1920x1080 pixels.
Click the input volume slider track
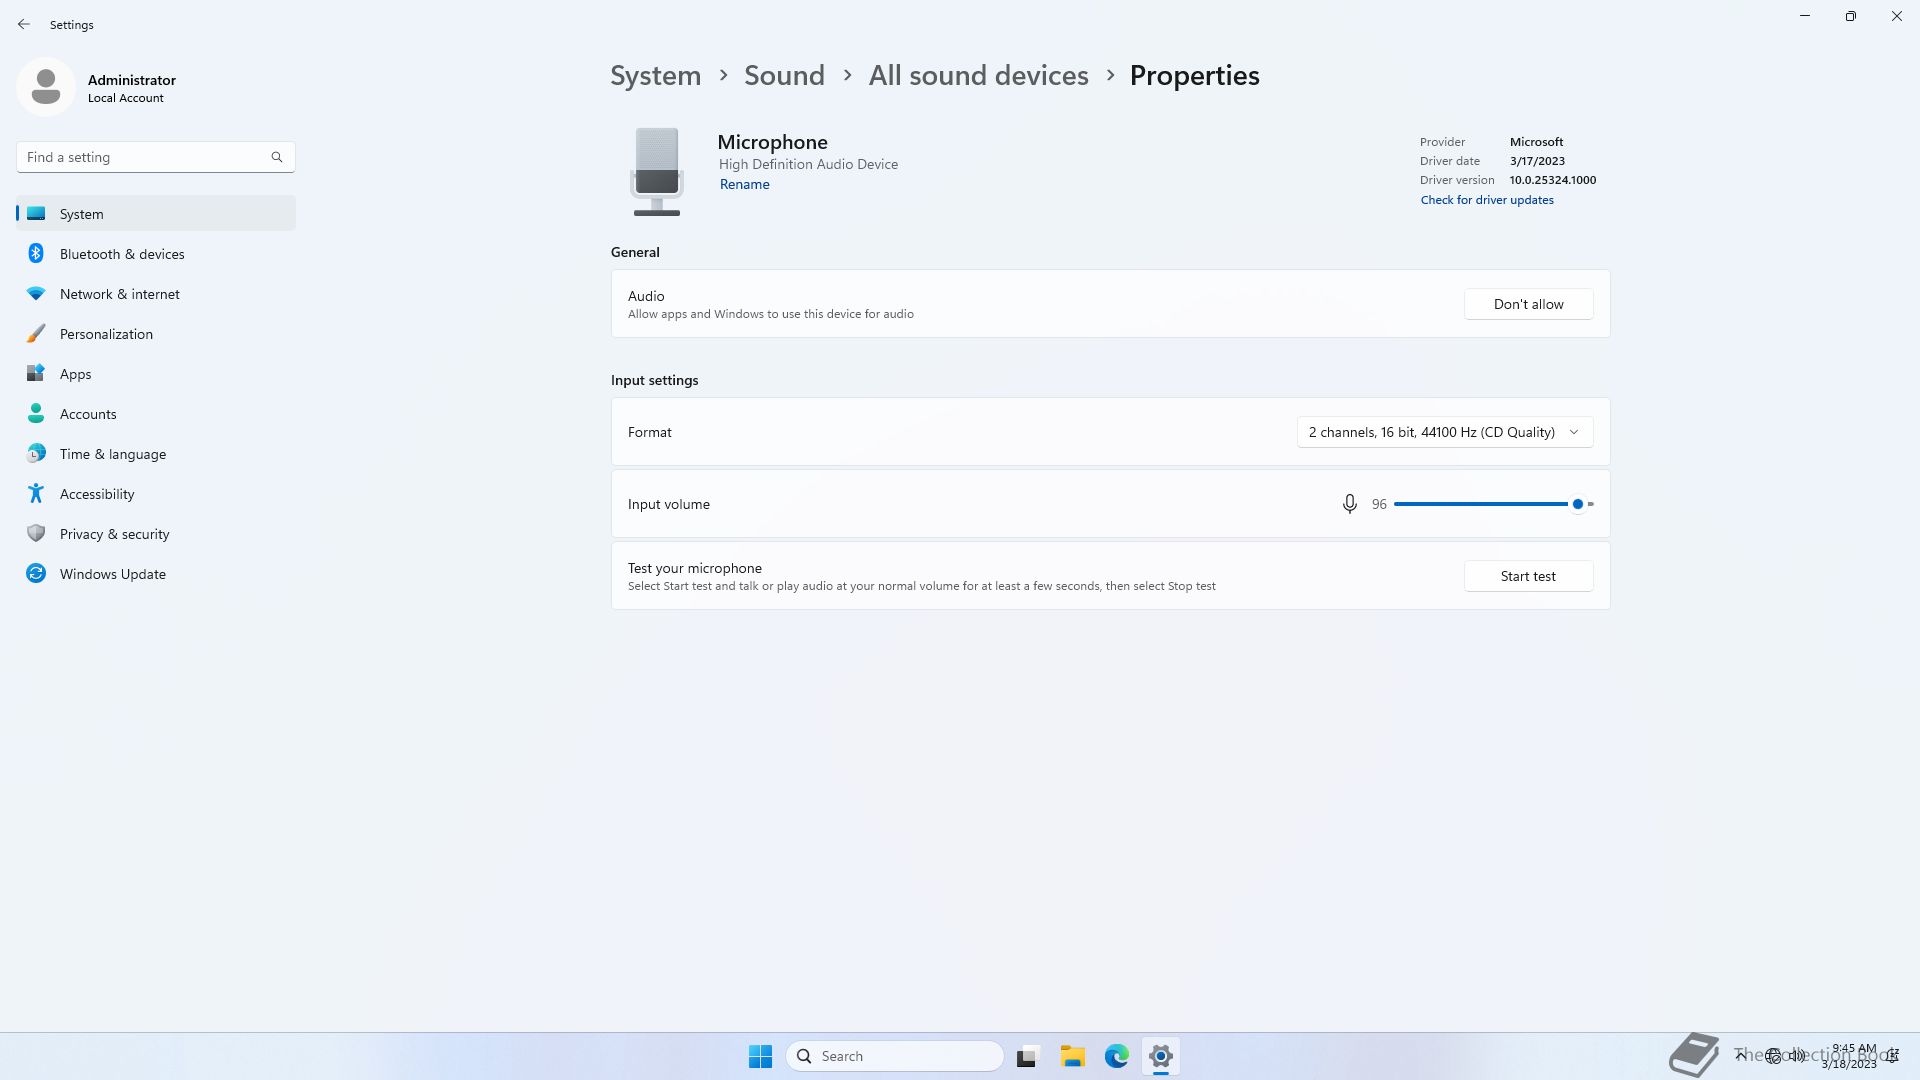[x=1480, y=504]
